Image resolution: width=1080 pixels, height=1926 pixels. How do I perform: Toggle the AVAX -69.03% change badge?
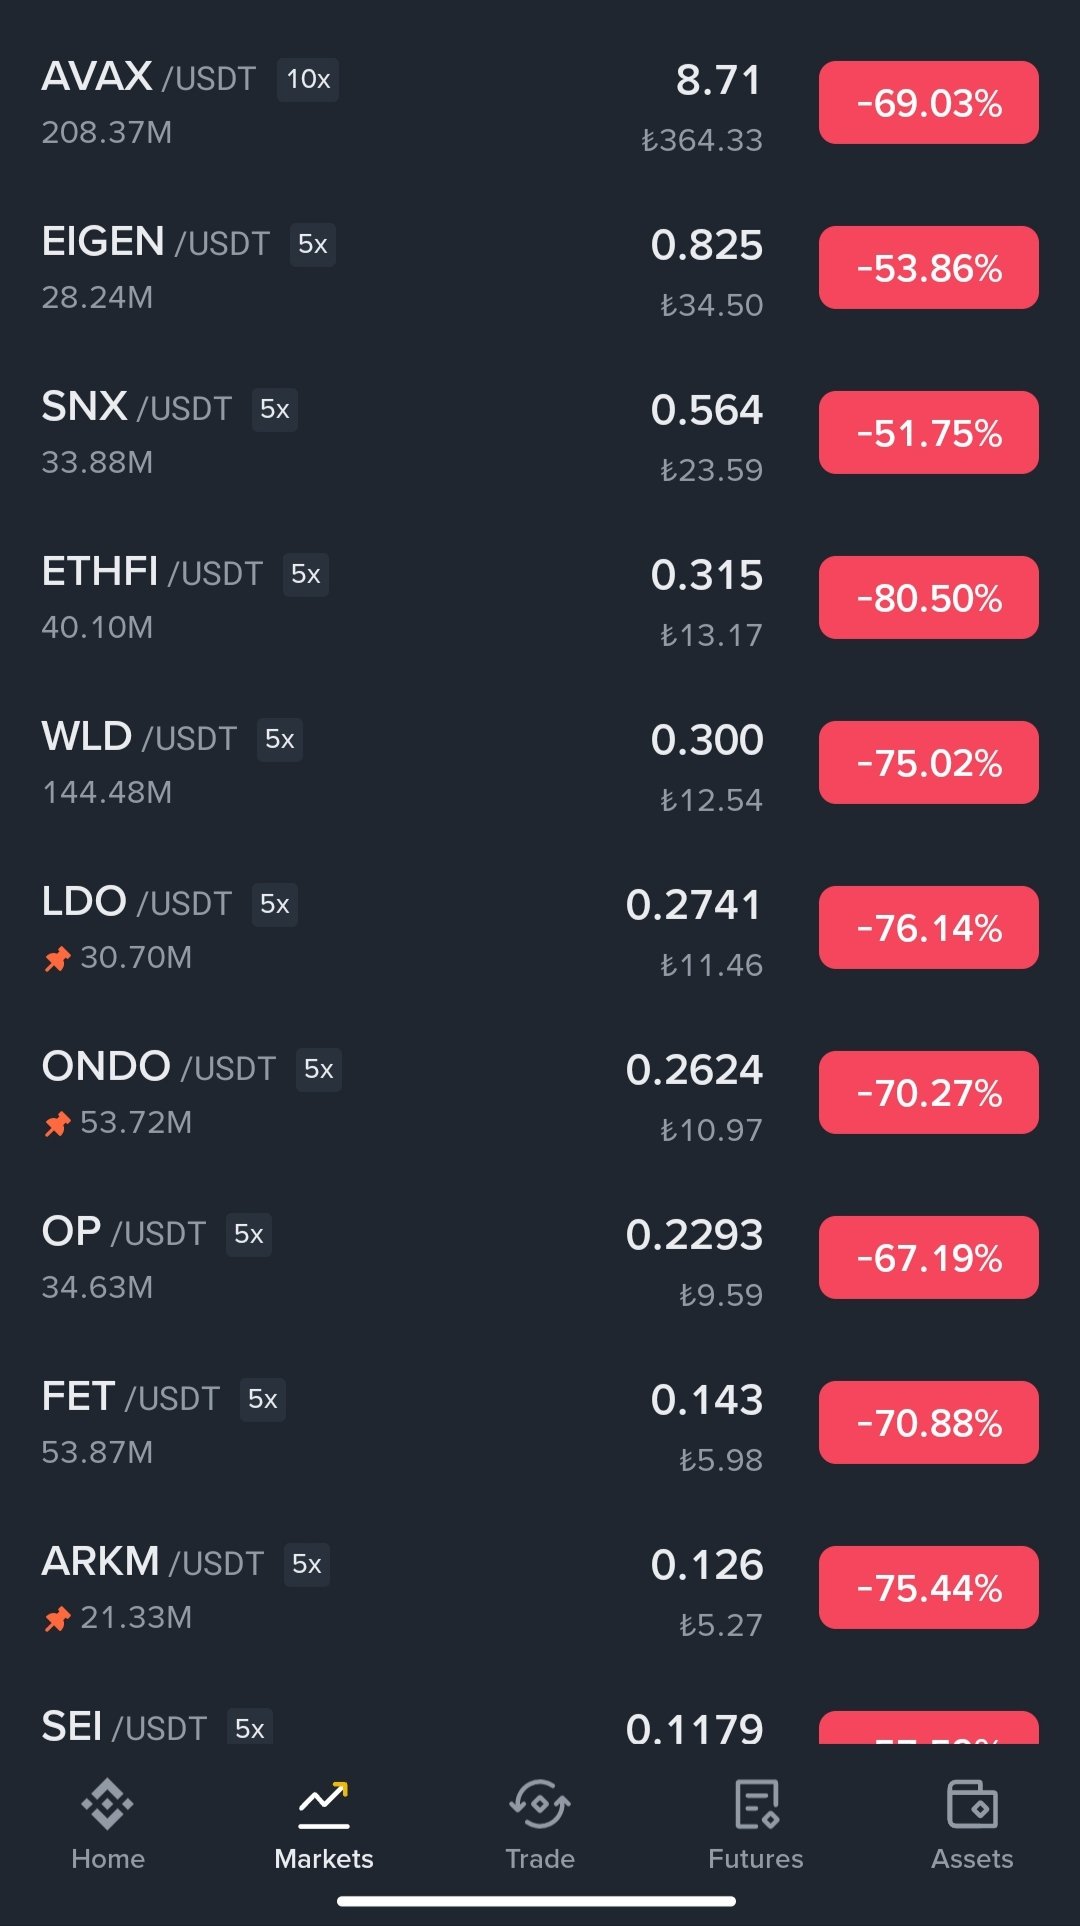(x=928, y=103)
